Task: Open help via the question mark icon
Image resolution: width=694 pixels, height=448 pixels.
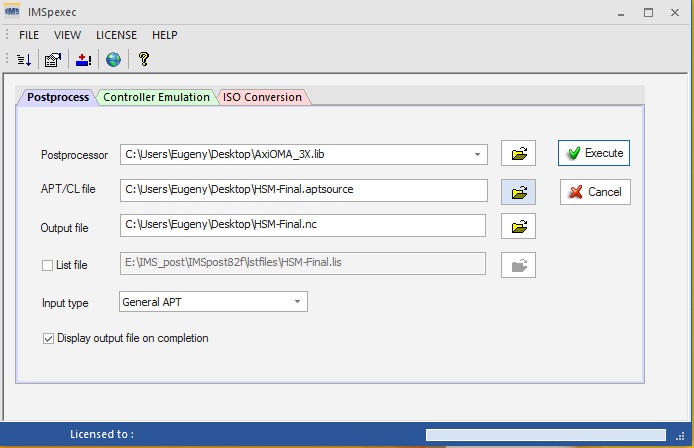Action: pos(144,60)
